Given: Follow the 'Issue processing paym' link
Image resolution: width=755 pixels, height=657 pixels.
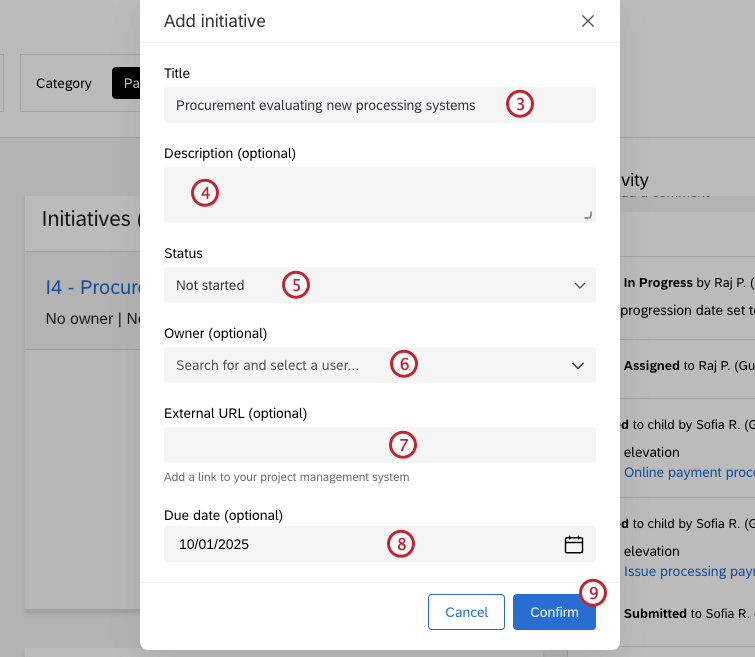Looking at the screenshot, I should coord(689,571).
